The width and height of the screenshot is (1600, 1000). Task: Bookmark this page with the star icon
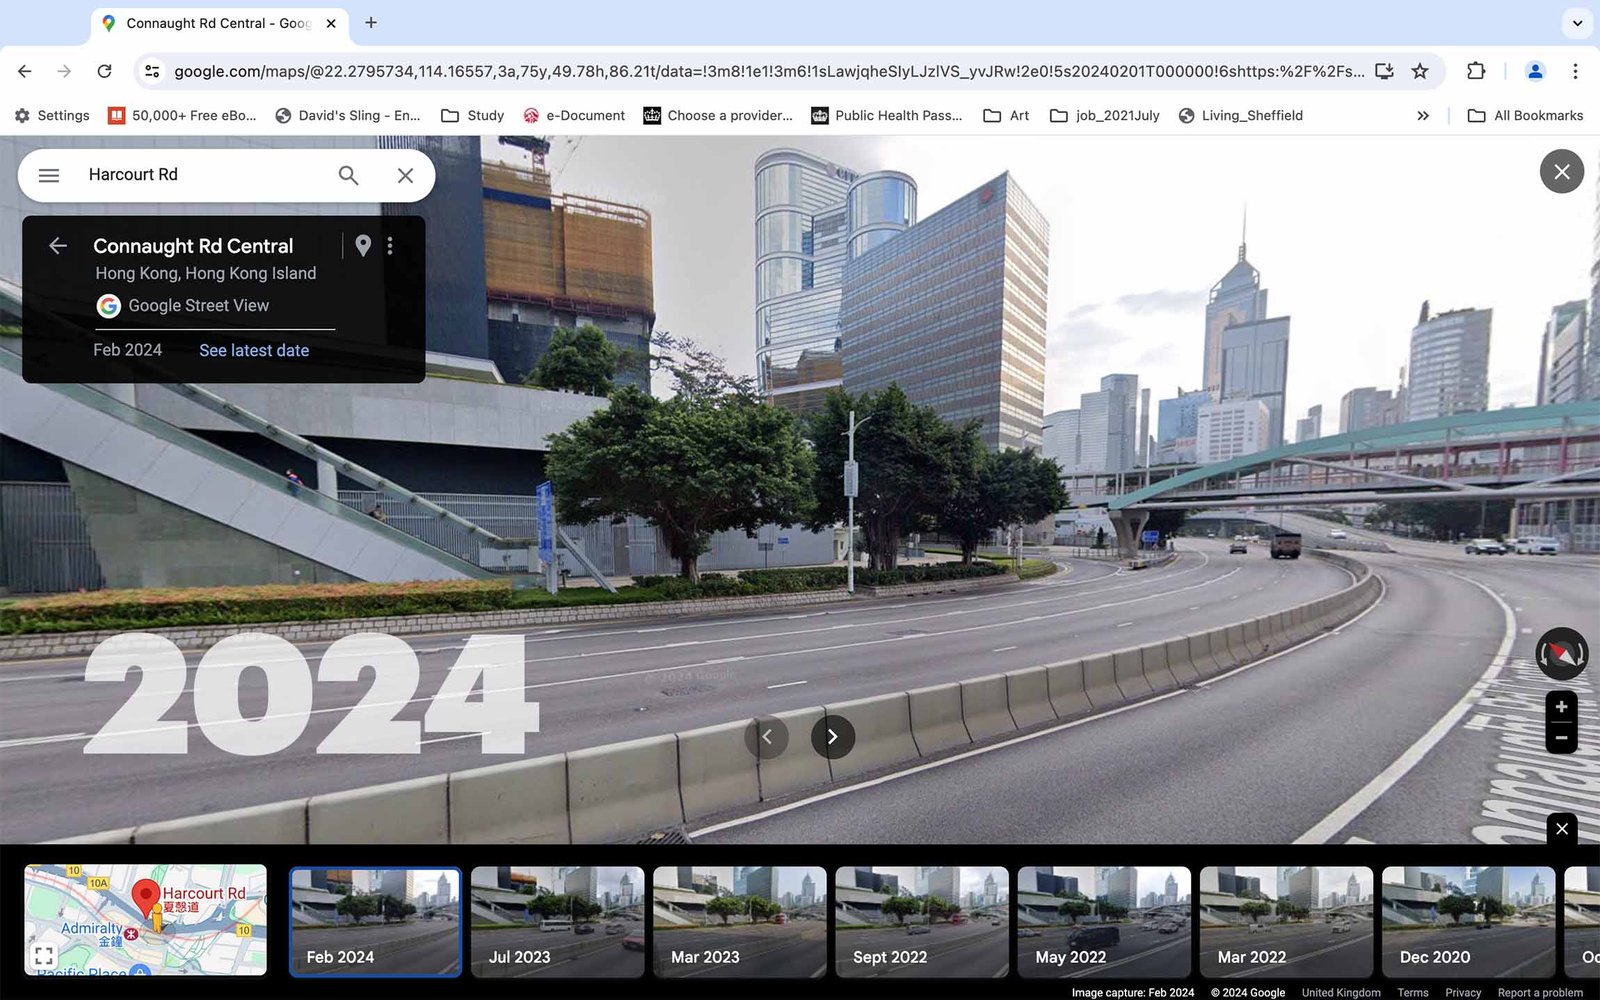1420,71
